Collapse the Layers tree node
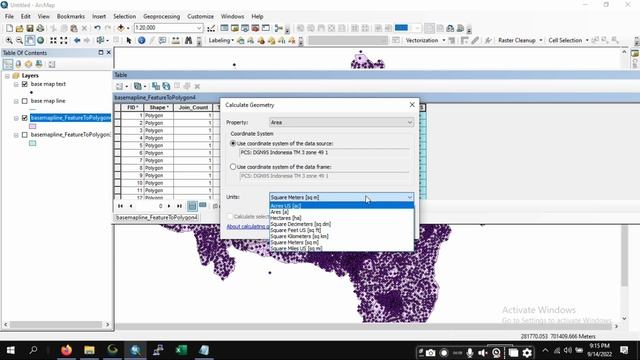The height and width of the screenshot is (360, 640). [x=7, y=76]
